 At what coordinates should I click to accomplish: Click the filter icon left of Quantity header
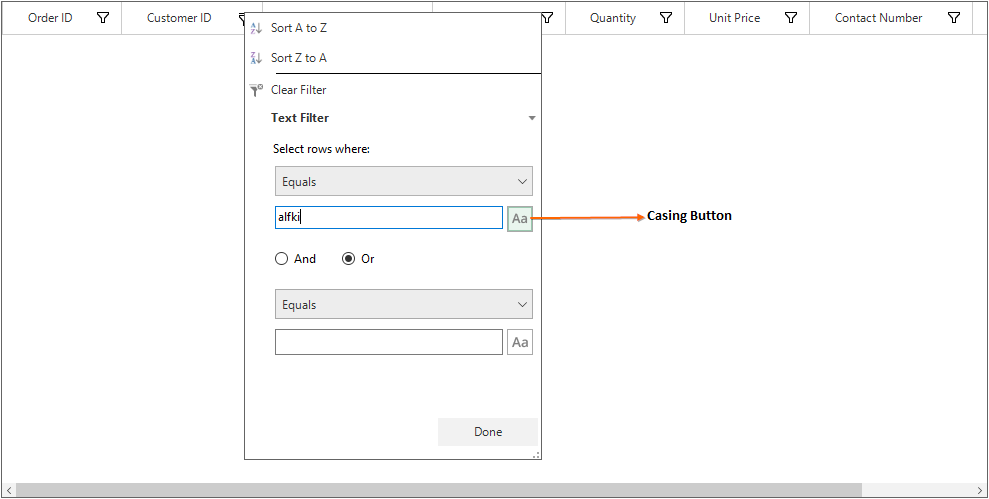point(547,18)
